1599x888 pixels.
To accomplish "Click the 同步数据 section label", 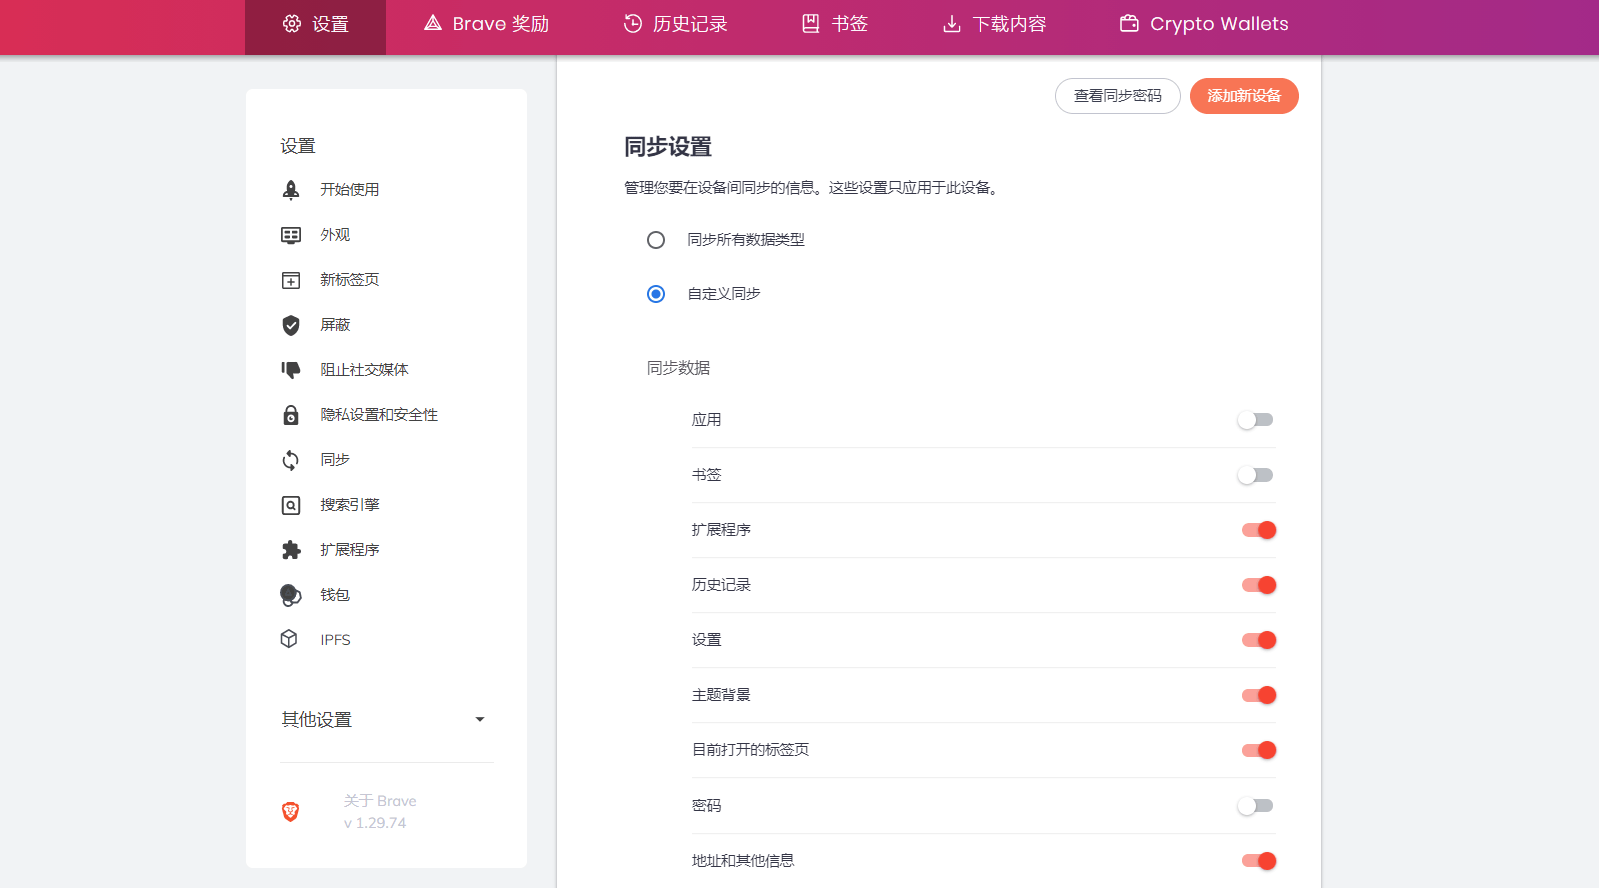I will coord(678,368).
